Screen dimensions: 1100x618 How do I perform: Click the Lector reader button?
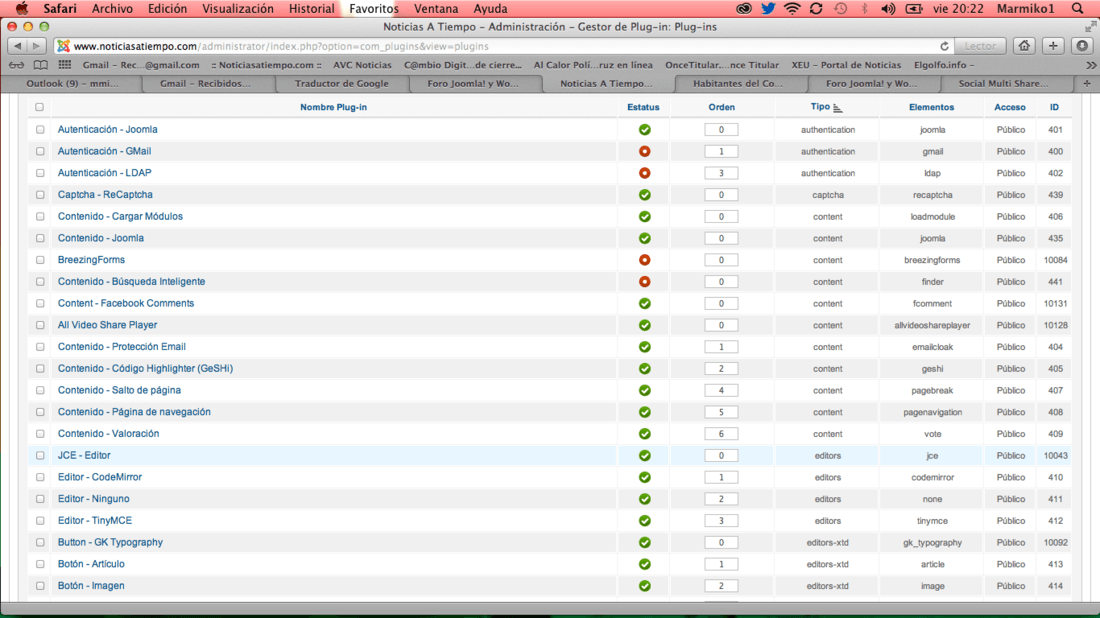click(x=980, y=46)
